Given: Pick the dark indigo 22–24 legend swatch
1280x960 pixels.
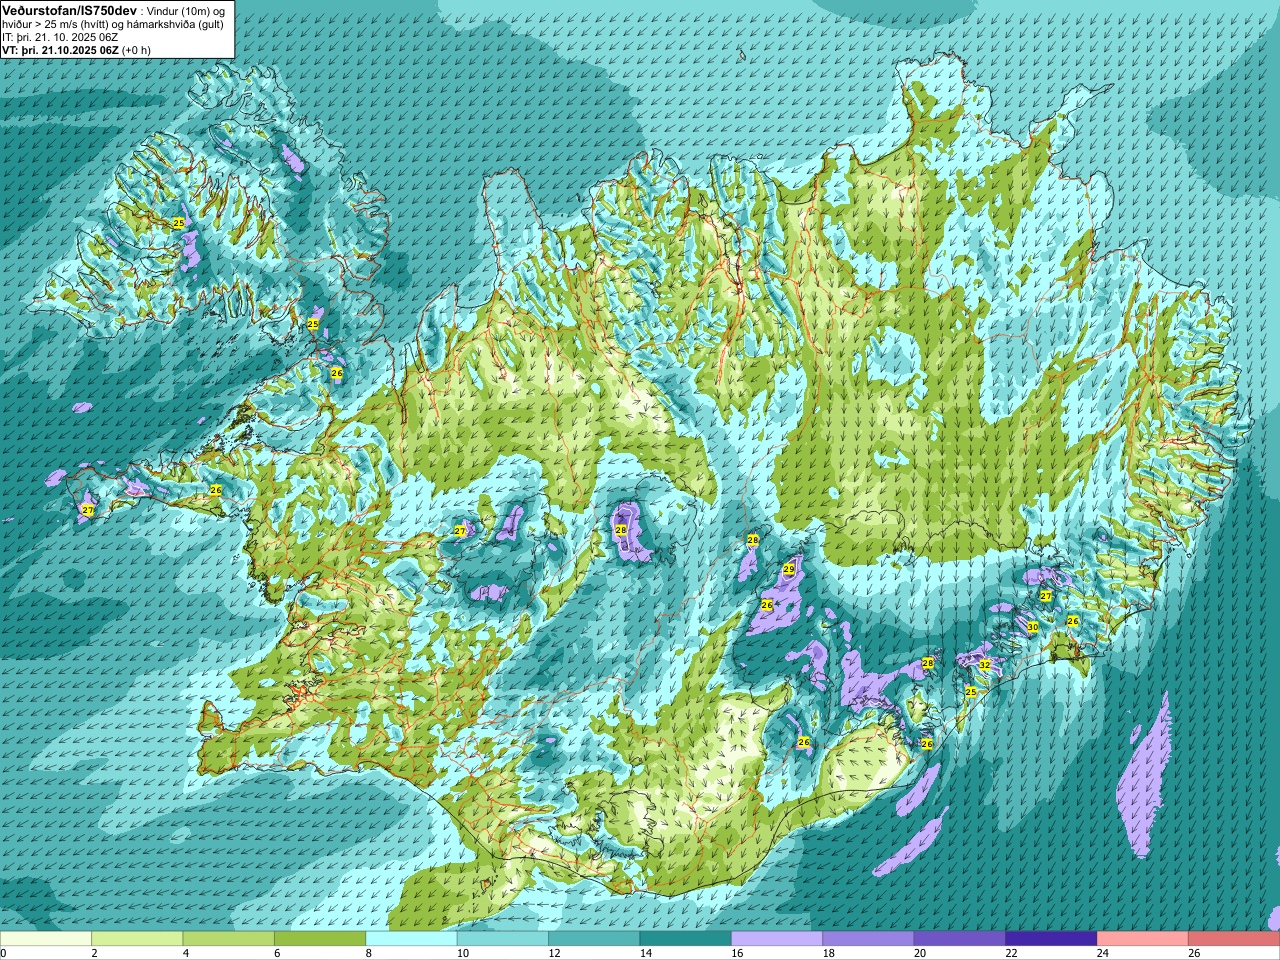Looking at the screenshot, I should coord(1051,939).
